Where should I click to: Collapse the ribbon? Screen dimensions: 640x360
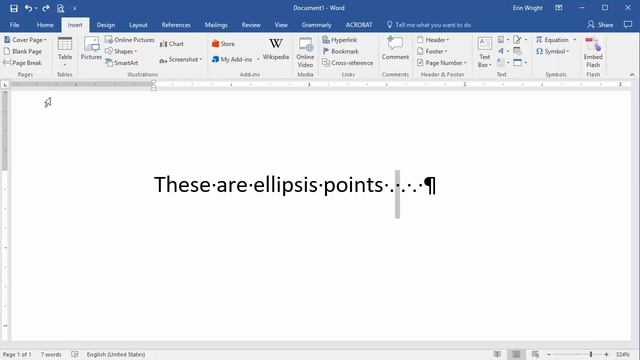click(632, 75)
